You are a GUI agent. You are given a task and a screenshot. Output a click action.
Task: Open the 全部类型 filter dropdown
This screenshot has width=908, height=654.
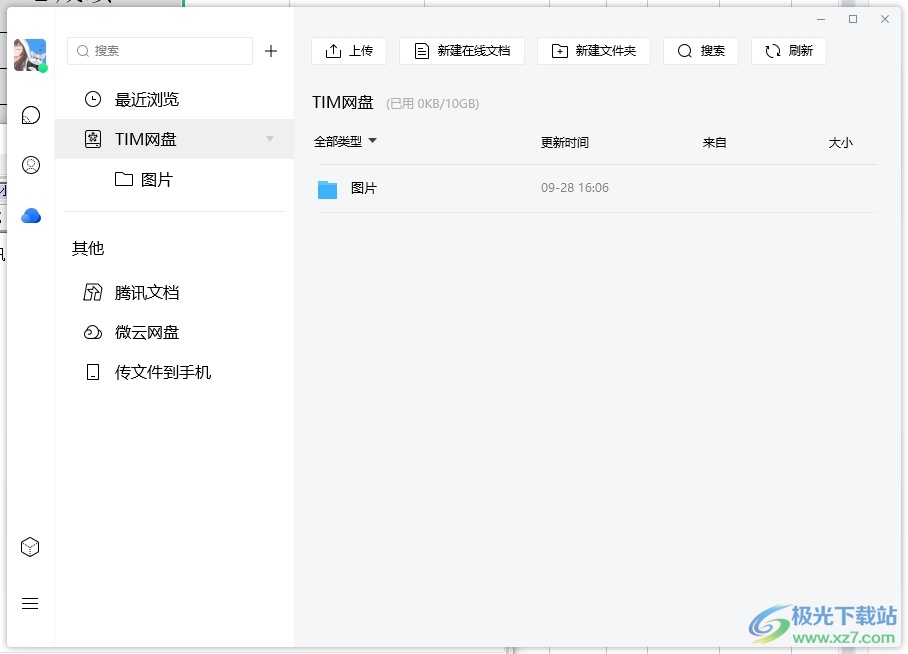(345, 142)
